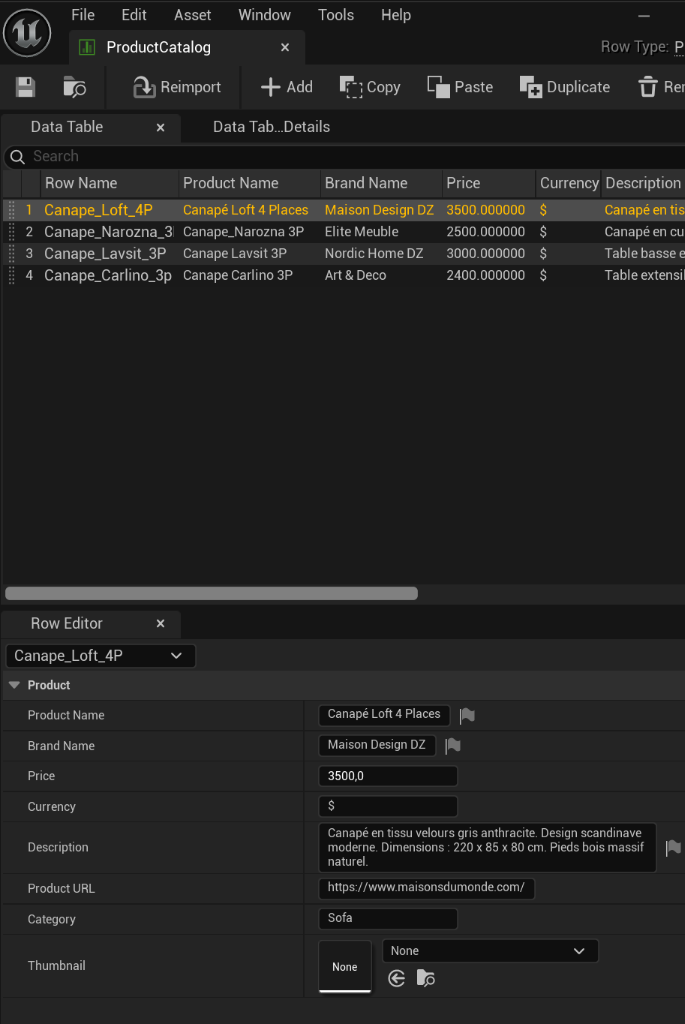The image size is (685, 1024).
Task: Edit the Product URL field
Action: [x=426, y=888]
